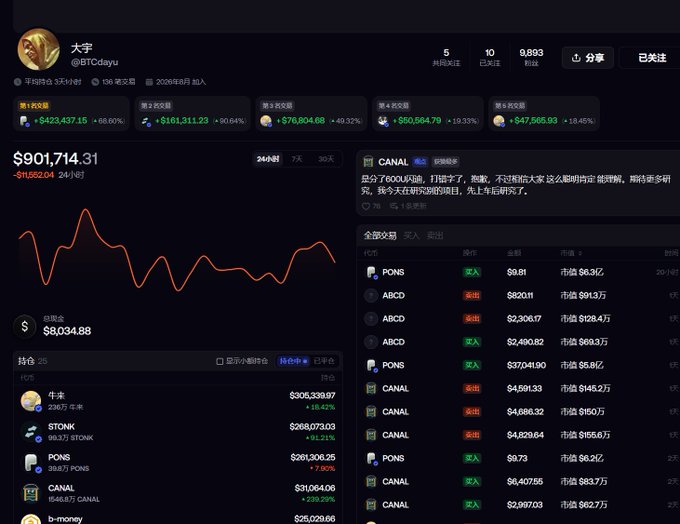Click the 分享 share button

pyautogui.click(x=588, y=58)
